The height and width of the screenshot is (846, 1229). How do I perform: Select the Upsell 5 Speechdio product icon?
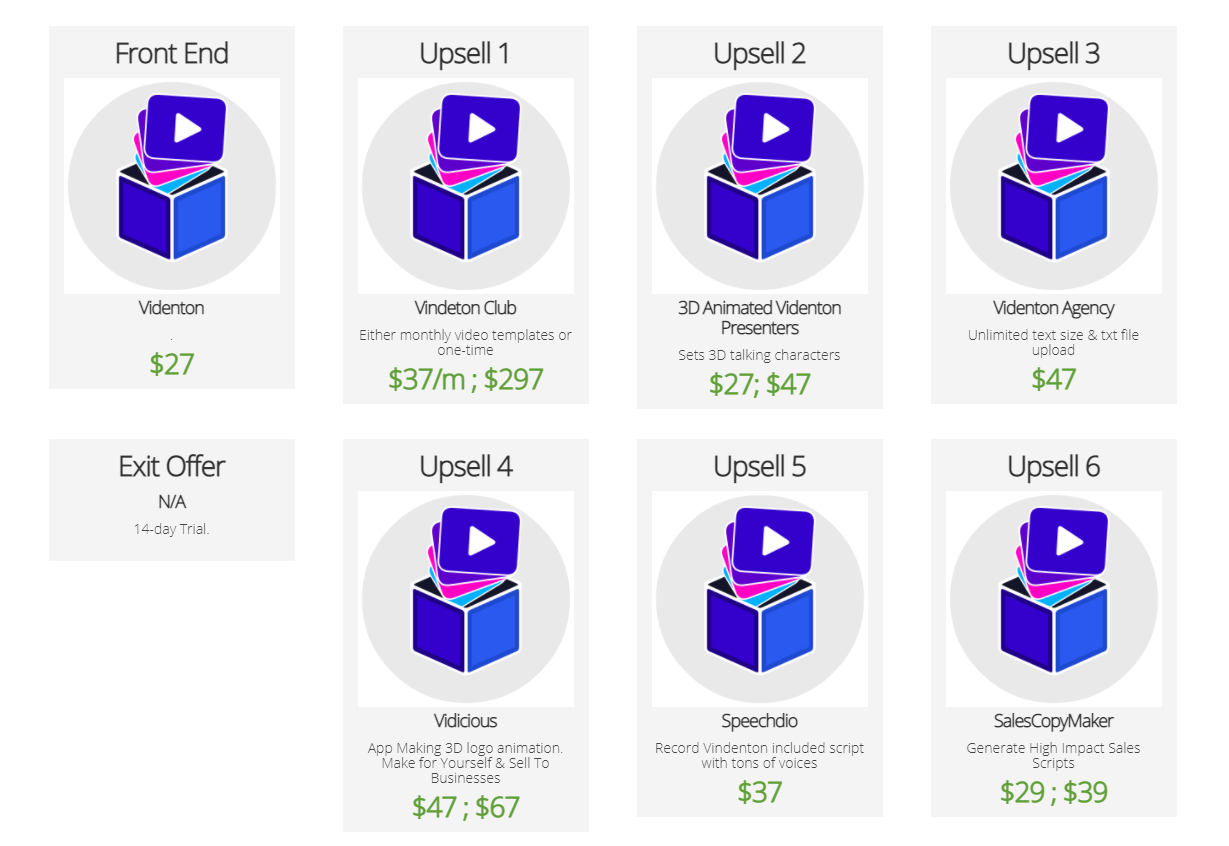(760, 599)
